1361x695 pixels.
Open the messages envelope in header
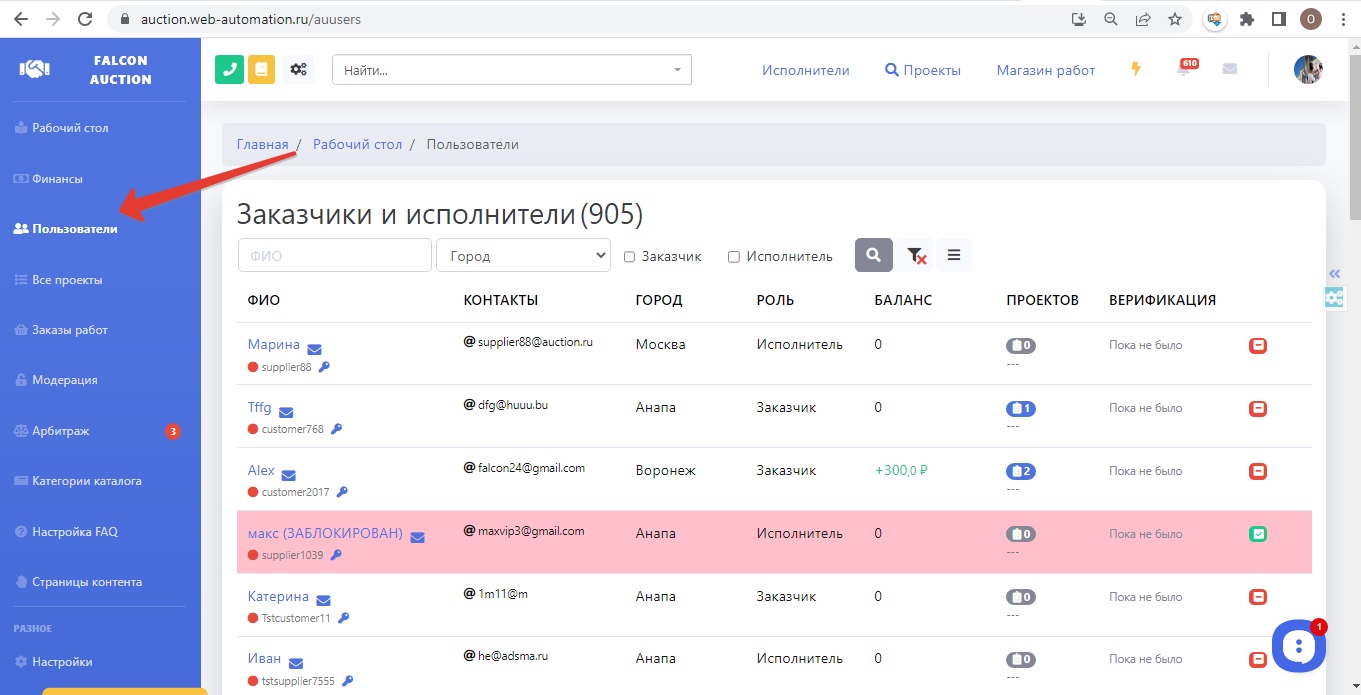(1230, 69)
